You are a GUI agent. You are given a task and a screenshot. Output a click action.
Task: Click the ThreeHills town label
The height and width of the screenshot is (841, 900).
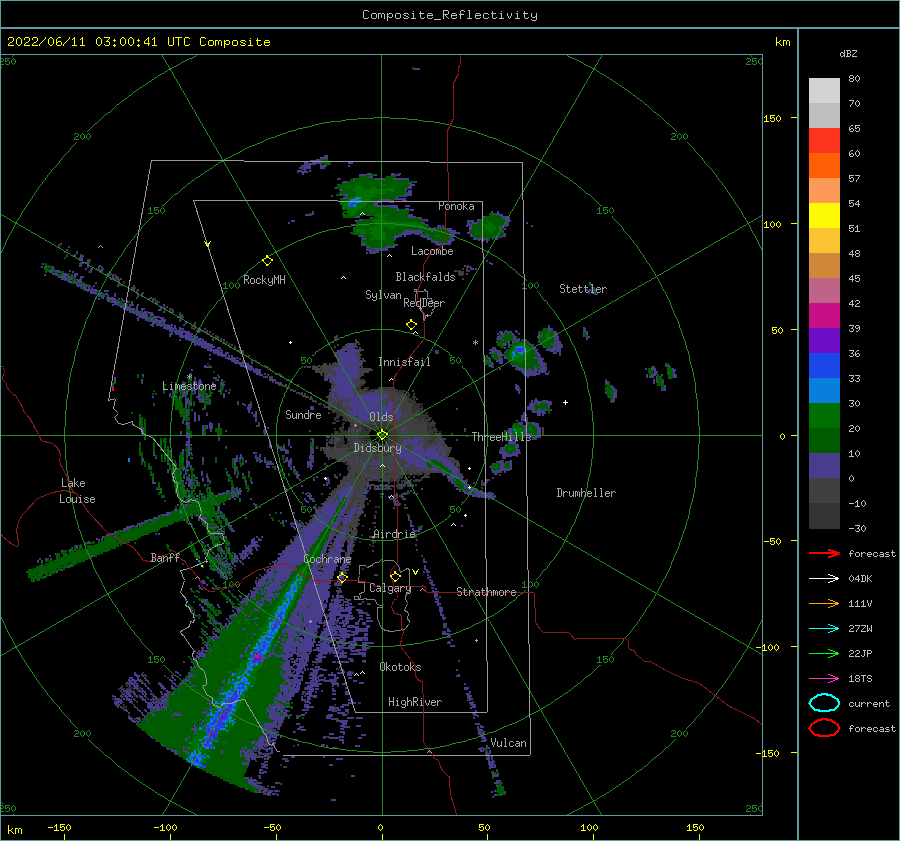point(502,437)
